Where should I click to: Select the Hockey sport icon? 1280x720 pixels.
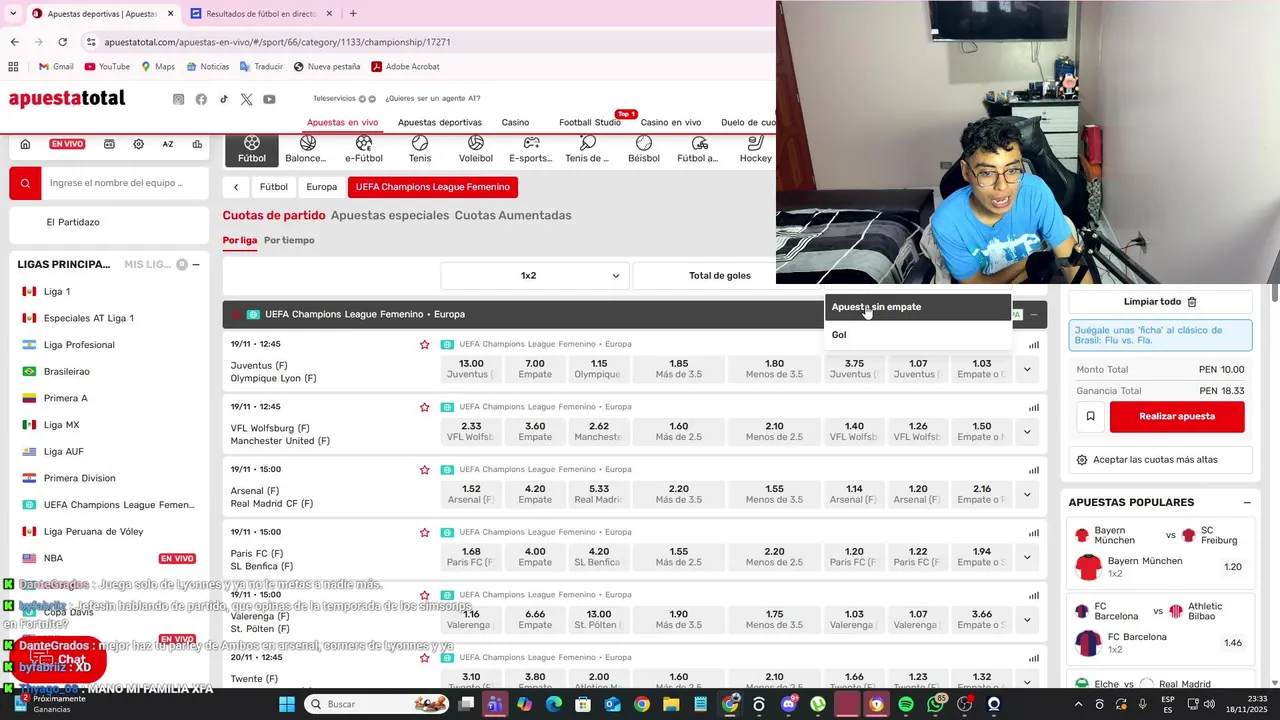coord(756,150)
